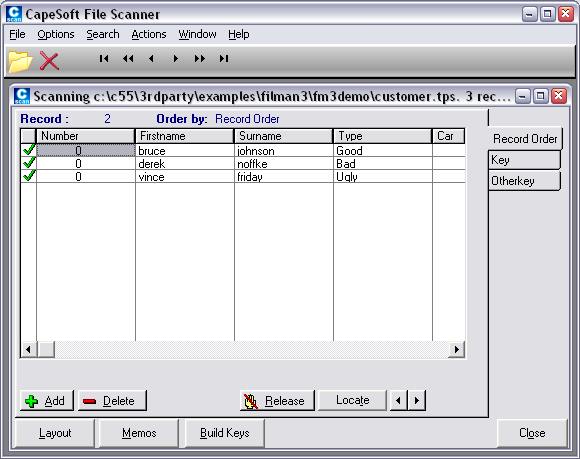Jump to first record toolbar arrow
This screenshot has width=580, height=459.
(x=104, y=58)
